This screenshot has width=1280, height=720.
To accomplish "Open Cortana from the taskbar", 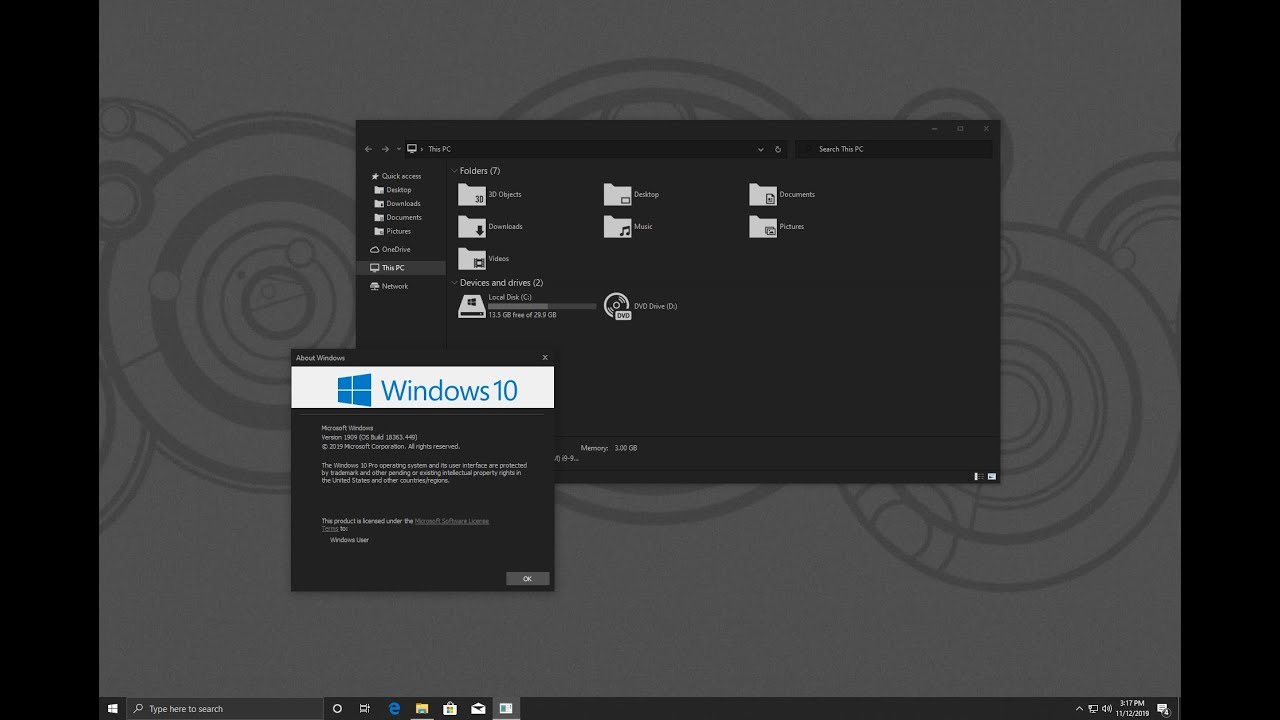I will (x=337, y=708).
